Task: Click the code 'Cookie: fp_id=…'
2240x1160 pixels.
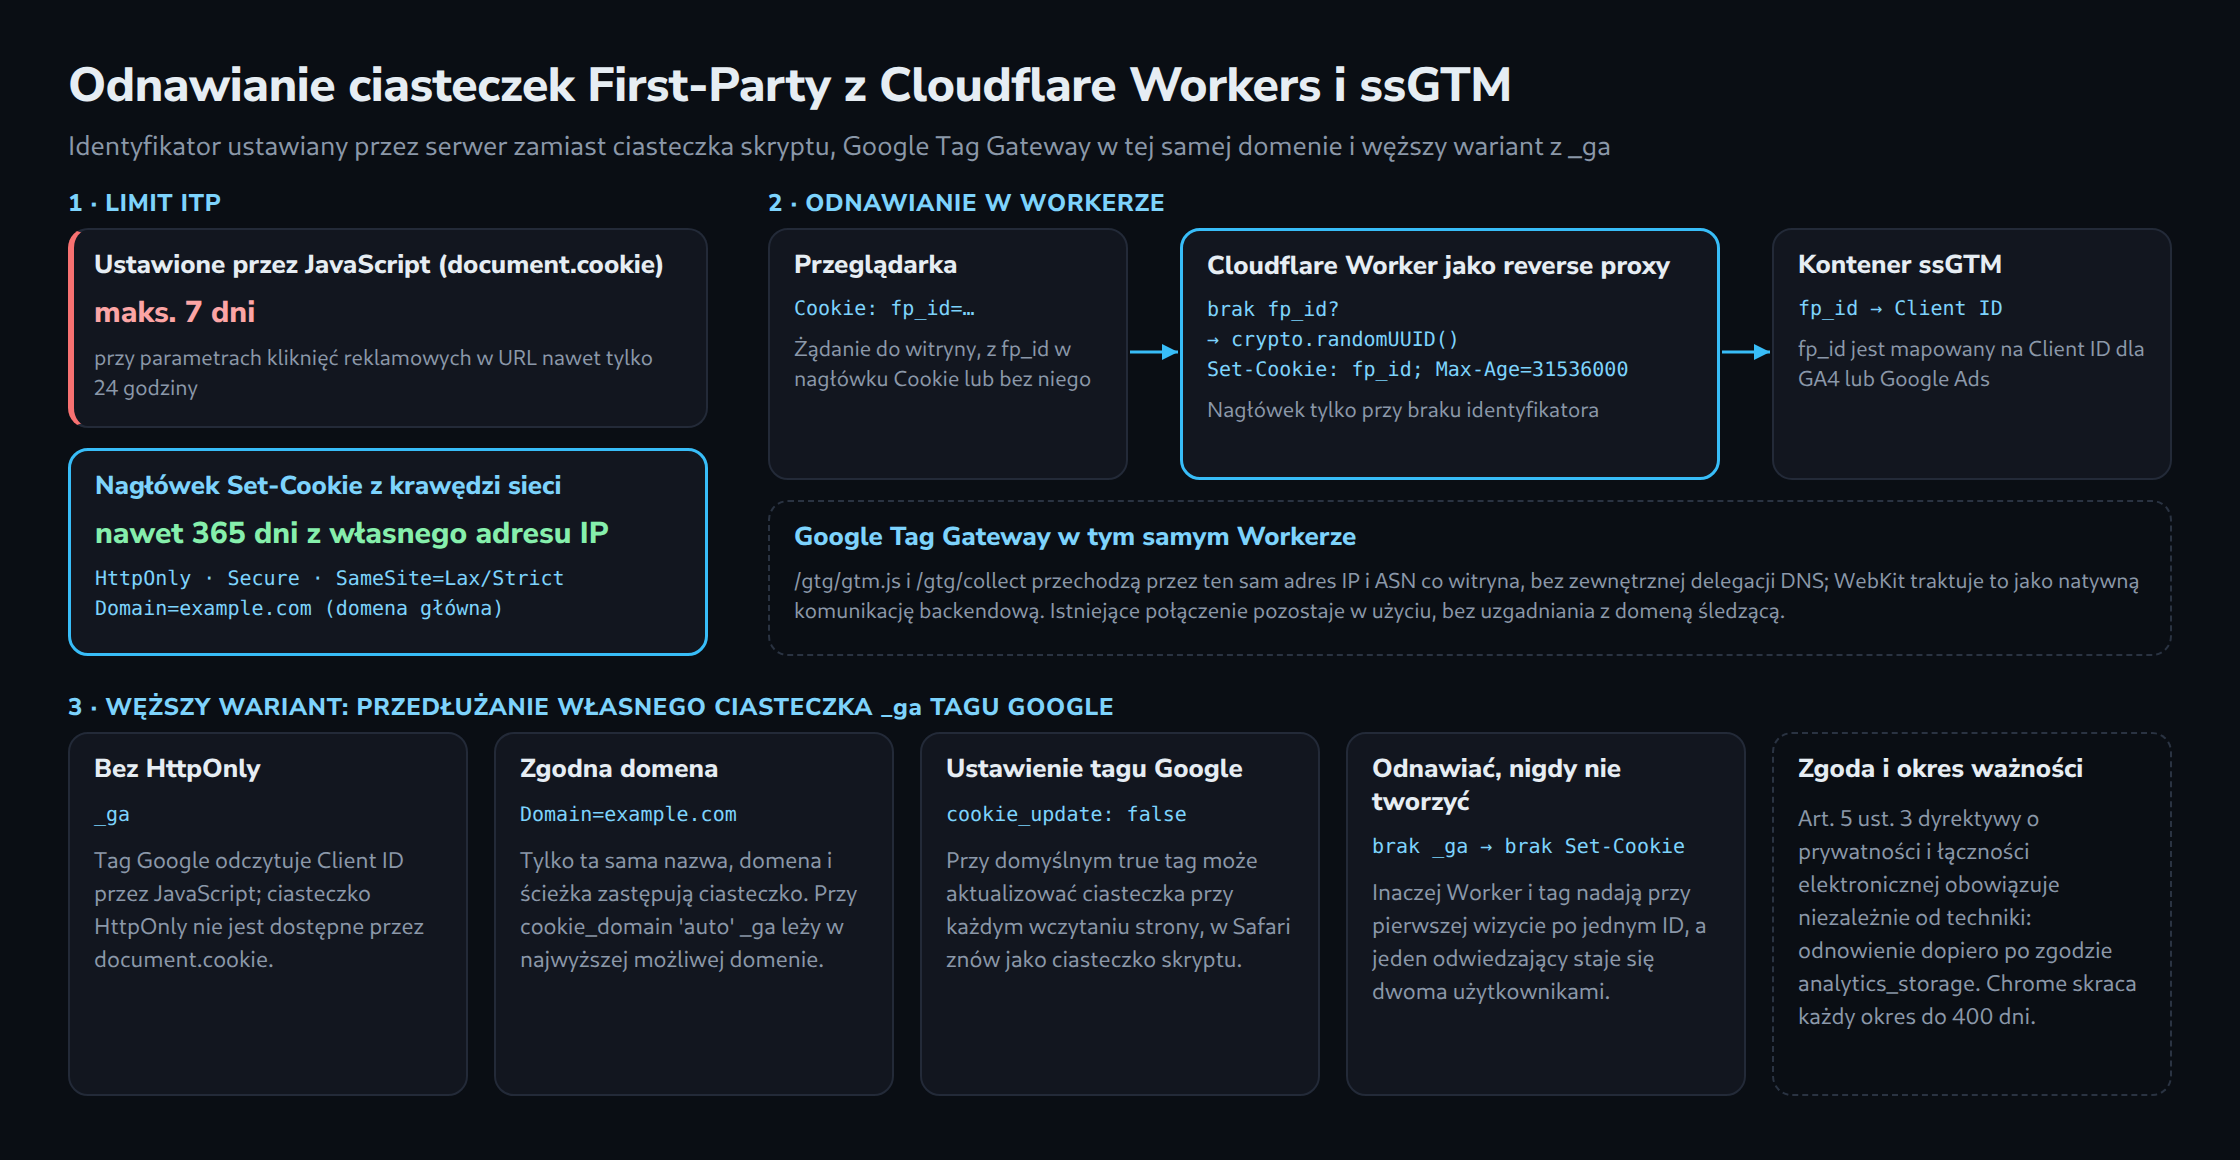Action: pos(884,308)
